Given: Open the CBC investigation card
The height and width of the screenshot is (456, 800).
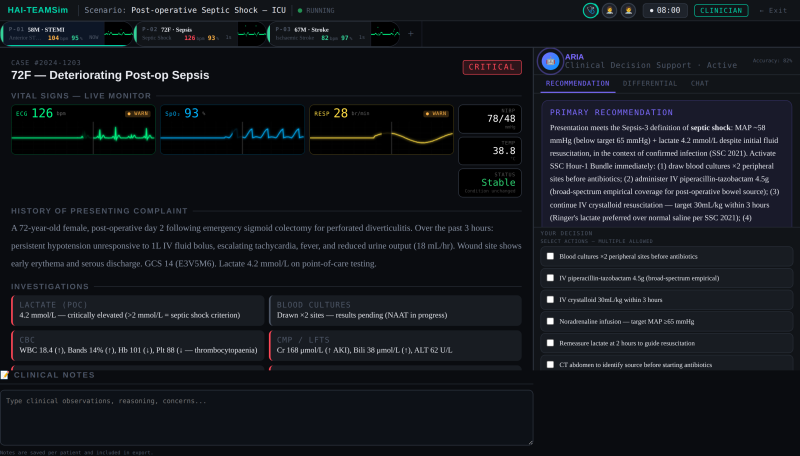Looking at the screenshot, I should point(138,345).
